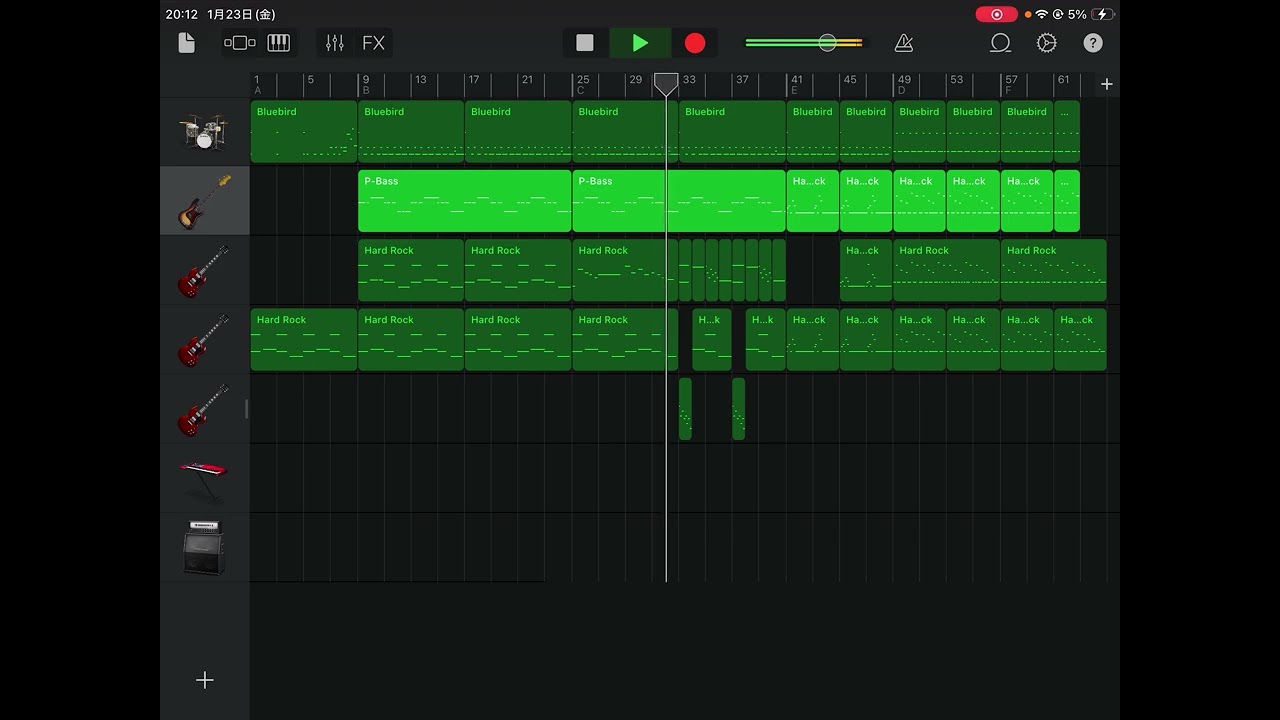1280x720 pixels.
Task: Select short region at bar 33 on fifth track
Action: pos(685,409)
